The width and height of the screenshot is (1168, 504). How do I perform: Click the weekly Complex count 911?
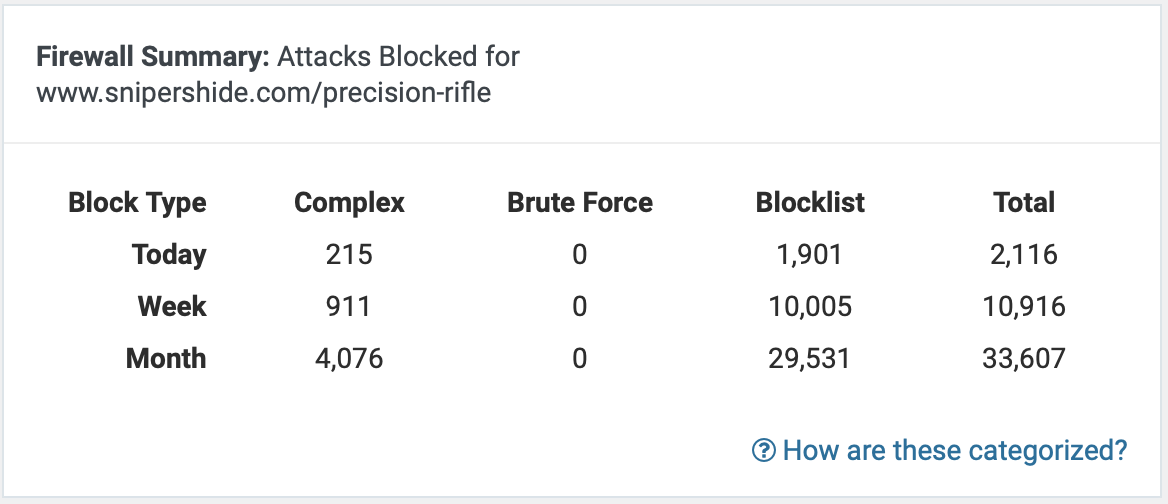tap(349, 306)
